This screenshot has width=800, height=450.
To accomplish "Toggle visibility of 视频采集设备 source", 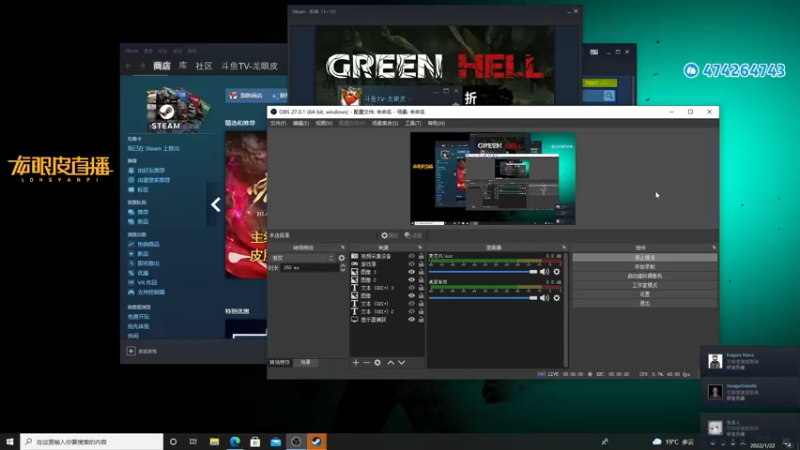I will 411,256.
